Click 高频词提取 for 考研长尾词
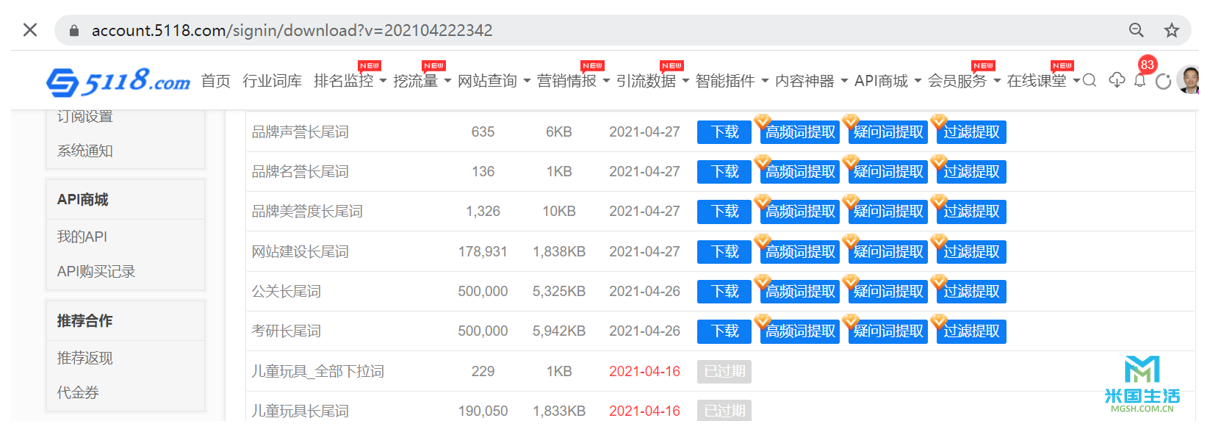This screenshot has height=439, width=1211. click(800, 332)
